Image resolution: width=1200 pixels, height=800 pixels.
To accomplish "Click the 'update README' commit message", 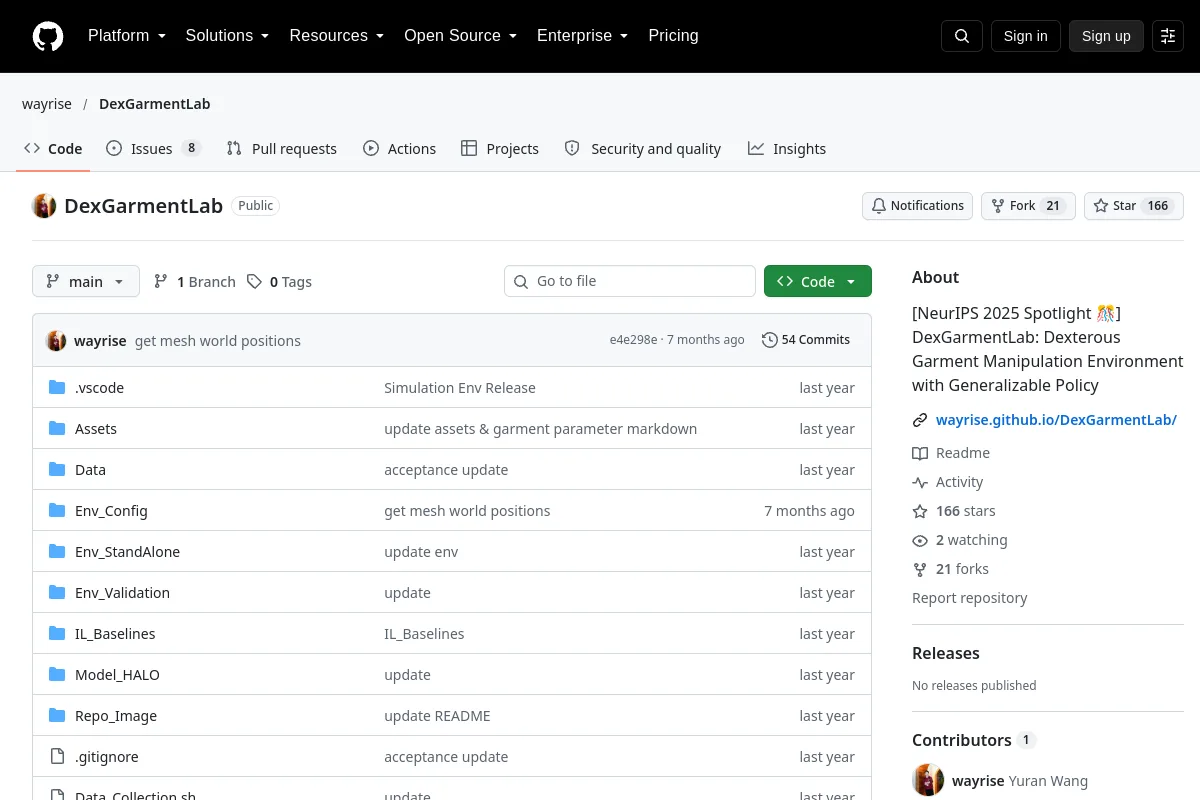I will pyautogui.click(x=437, y=716).
